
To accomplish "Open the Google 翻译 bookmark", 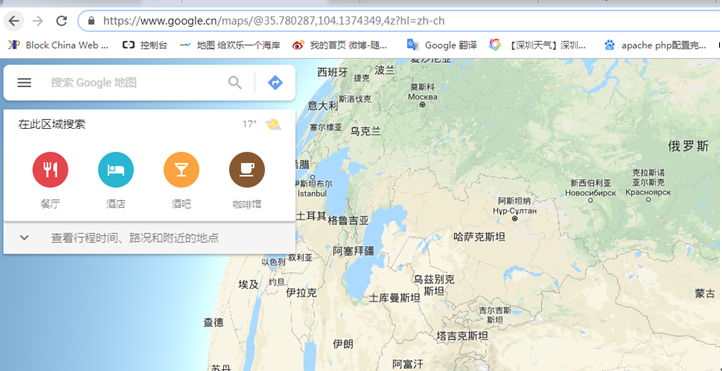I will point(442,45).
